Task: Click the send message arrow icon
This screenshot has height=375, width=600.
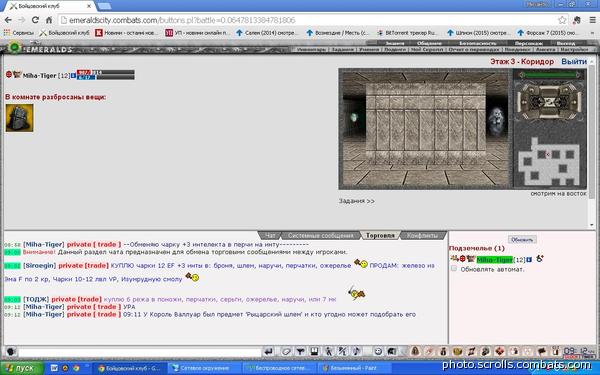Action: pos(269,351)
